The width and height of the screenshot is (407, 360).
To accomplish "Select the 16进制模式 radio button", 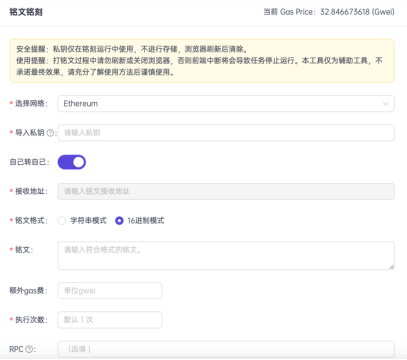I will (x=119, y=221).
